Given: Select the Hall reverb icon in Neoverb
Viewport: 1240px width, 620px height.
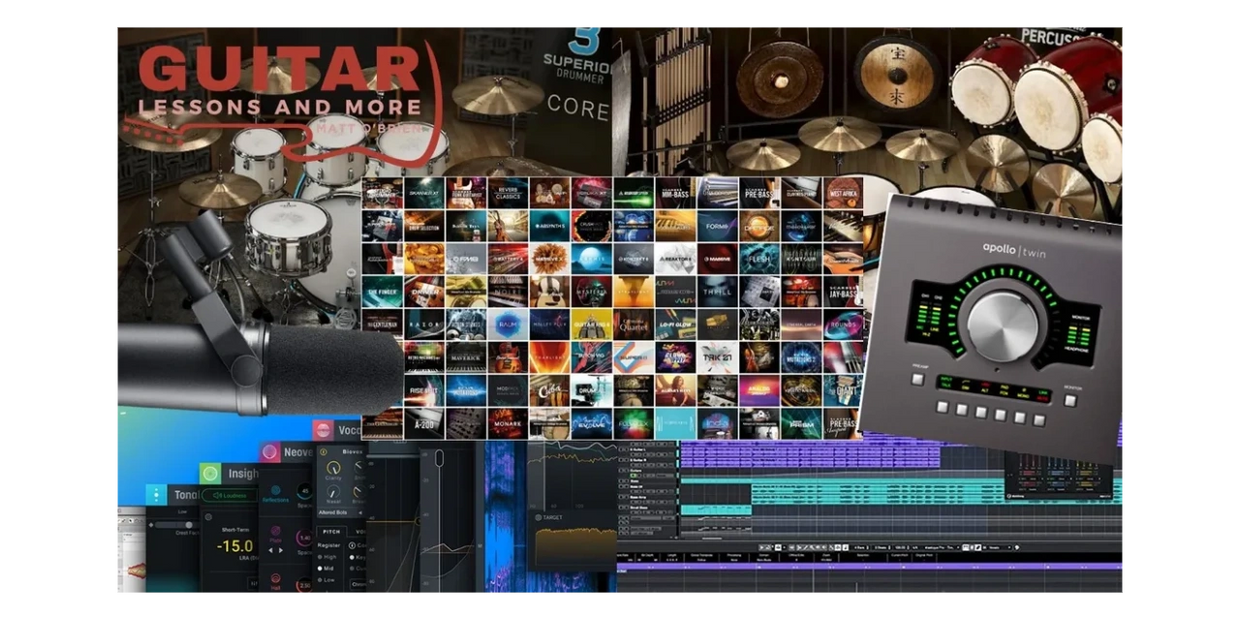Looking at the screenshot, I should click(275, 577).
